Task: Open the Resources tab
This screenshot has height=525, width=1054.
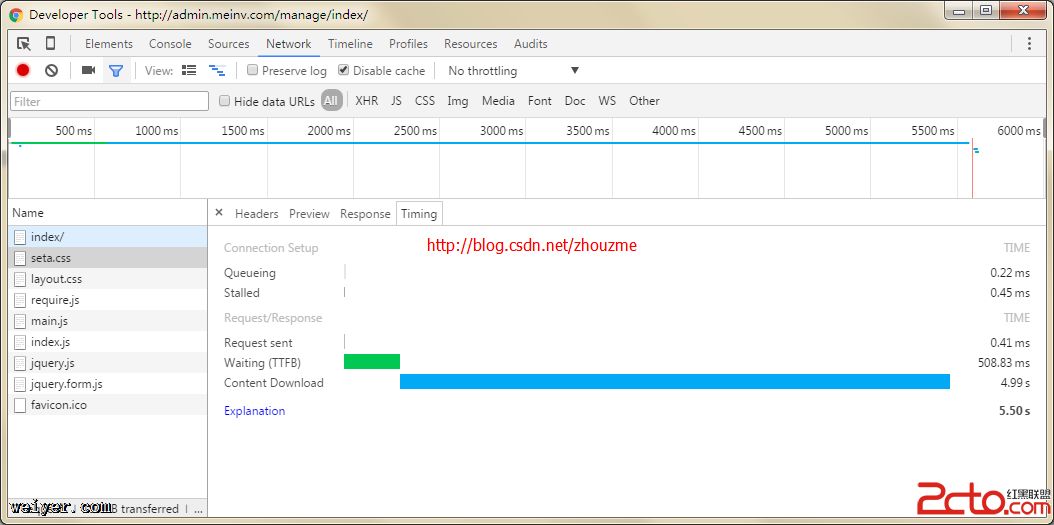Action: click(471, 44)
